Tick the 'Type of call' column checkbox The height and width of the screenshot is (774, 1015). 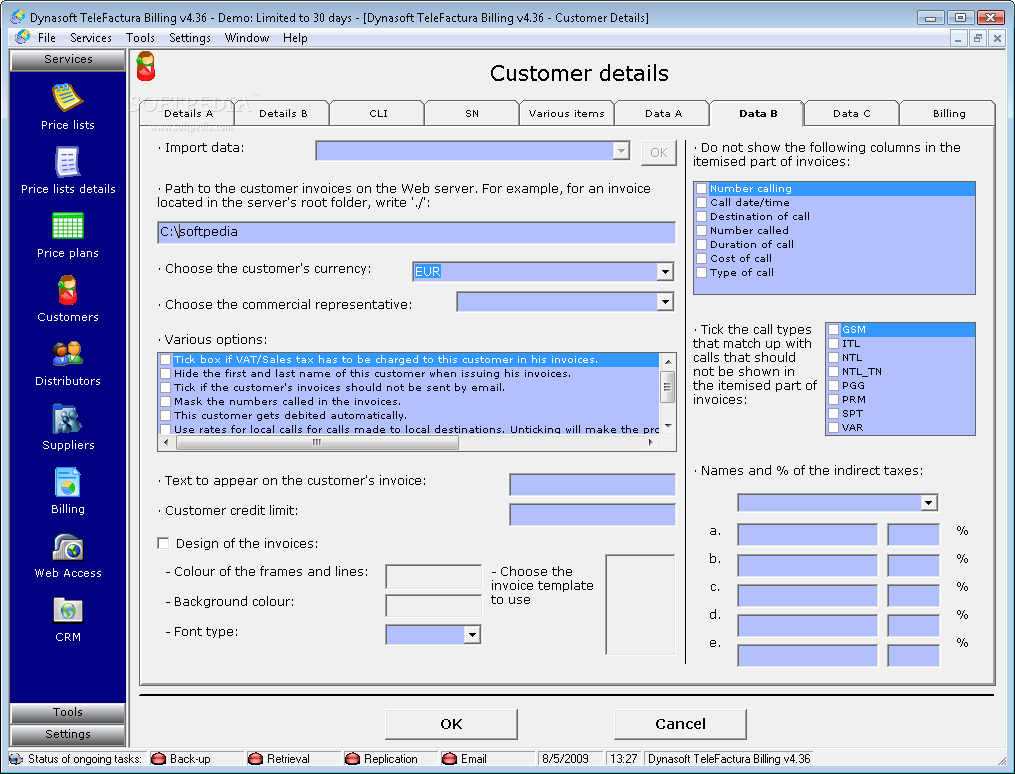(x=702, y=273)
